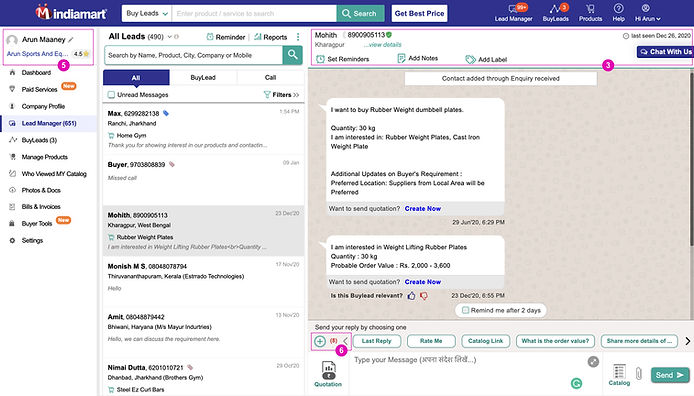
Task: Open Monish M S lead conversation
Action: click(x=204, y=281)
